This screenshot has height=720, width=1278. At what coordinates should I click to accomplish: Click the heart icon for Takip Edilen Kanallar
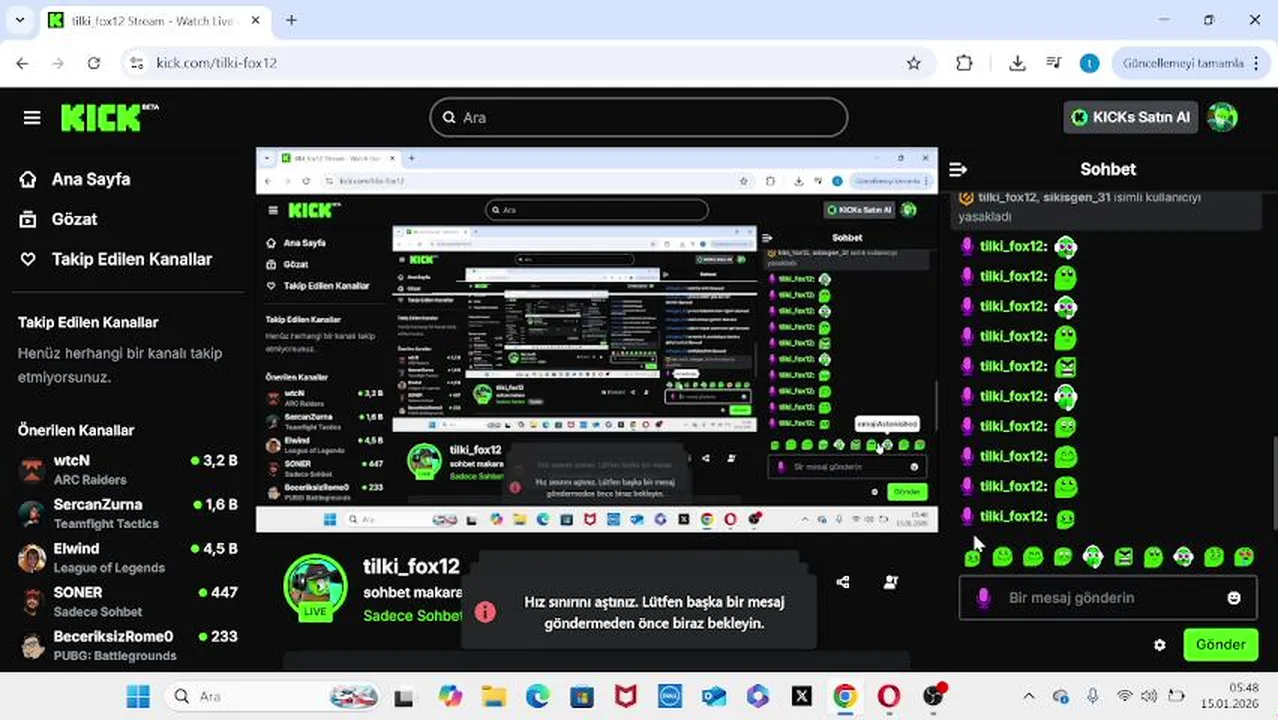[x=29, y=259]
